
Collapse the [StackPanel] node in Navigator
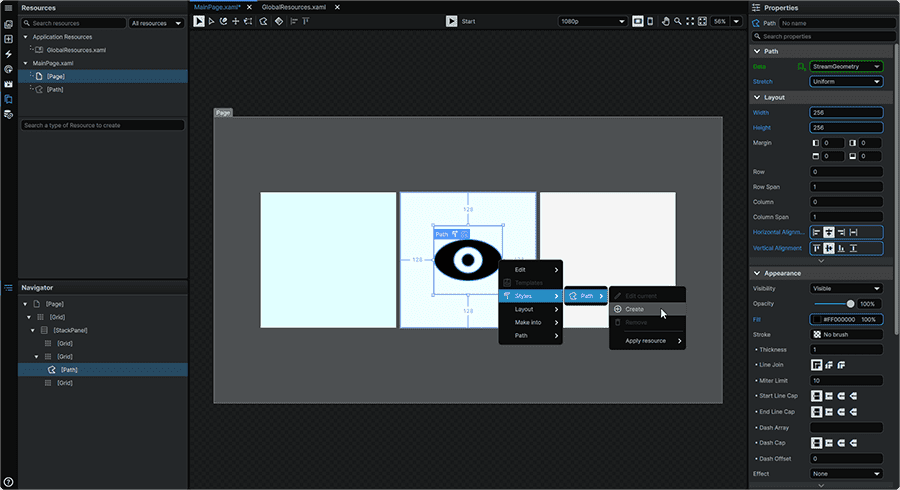33,330
